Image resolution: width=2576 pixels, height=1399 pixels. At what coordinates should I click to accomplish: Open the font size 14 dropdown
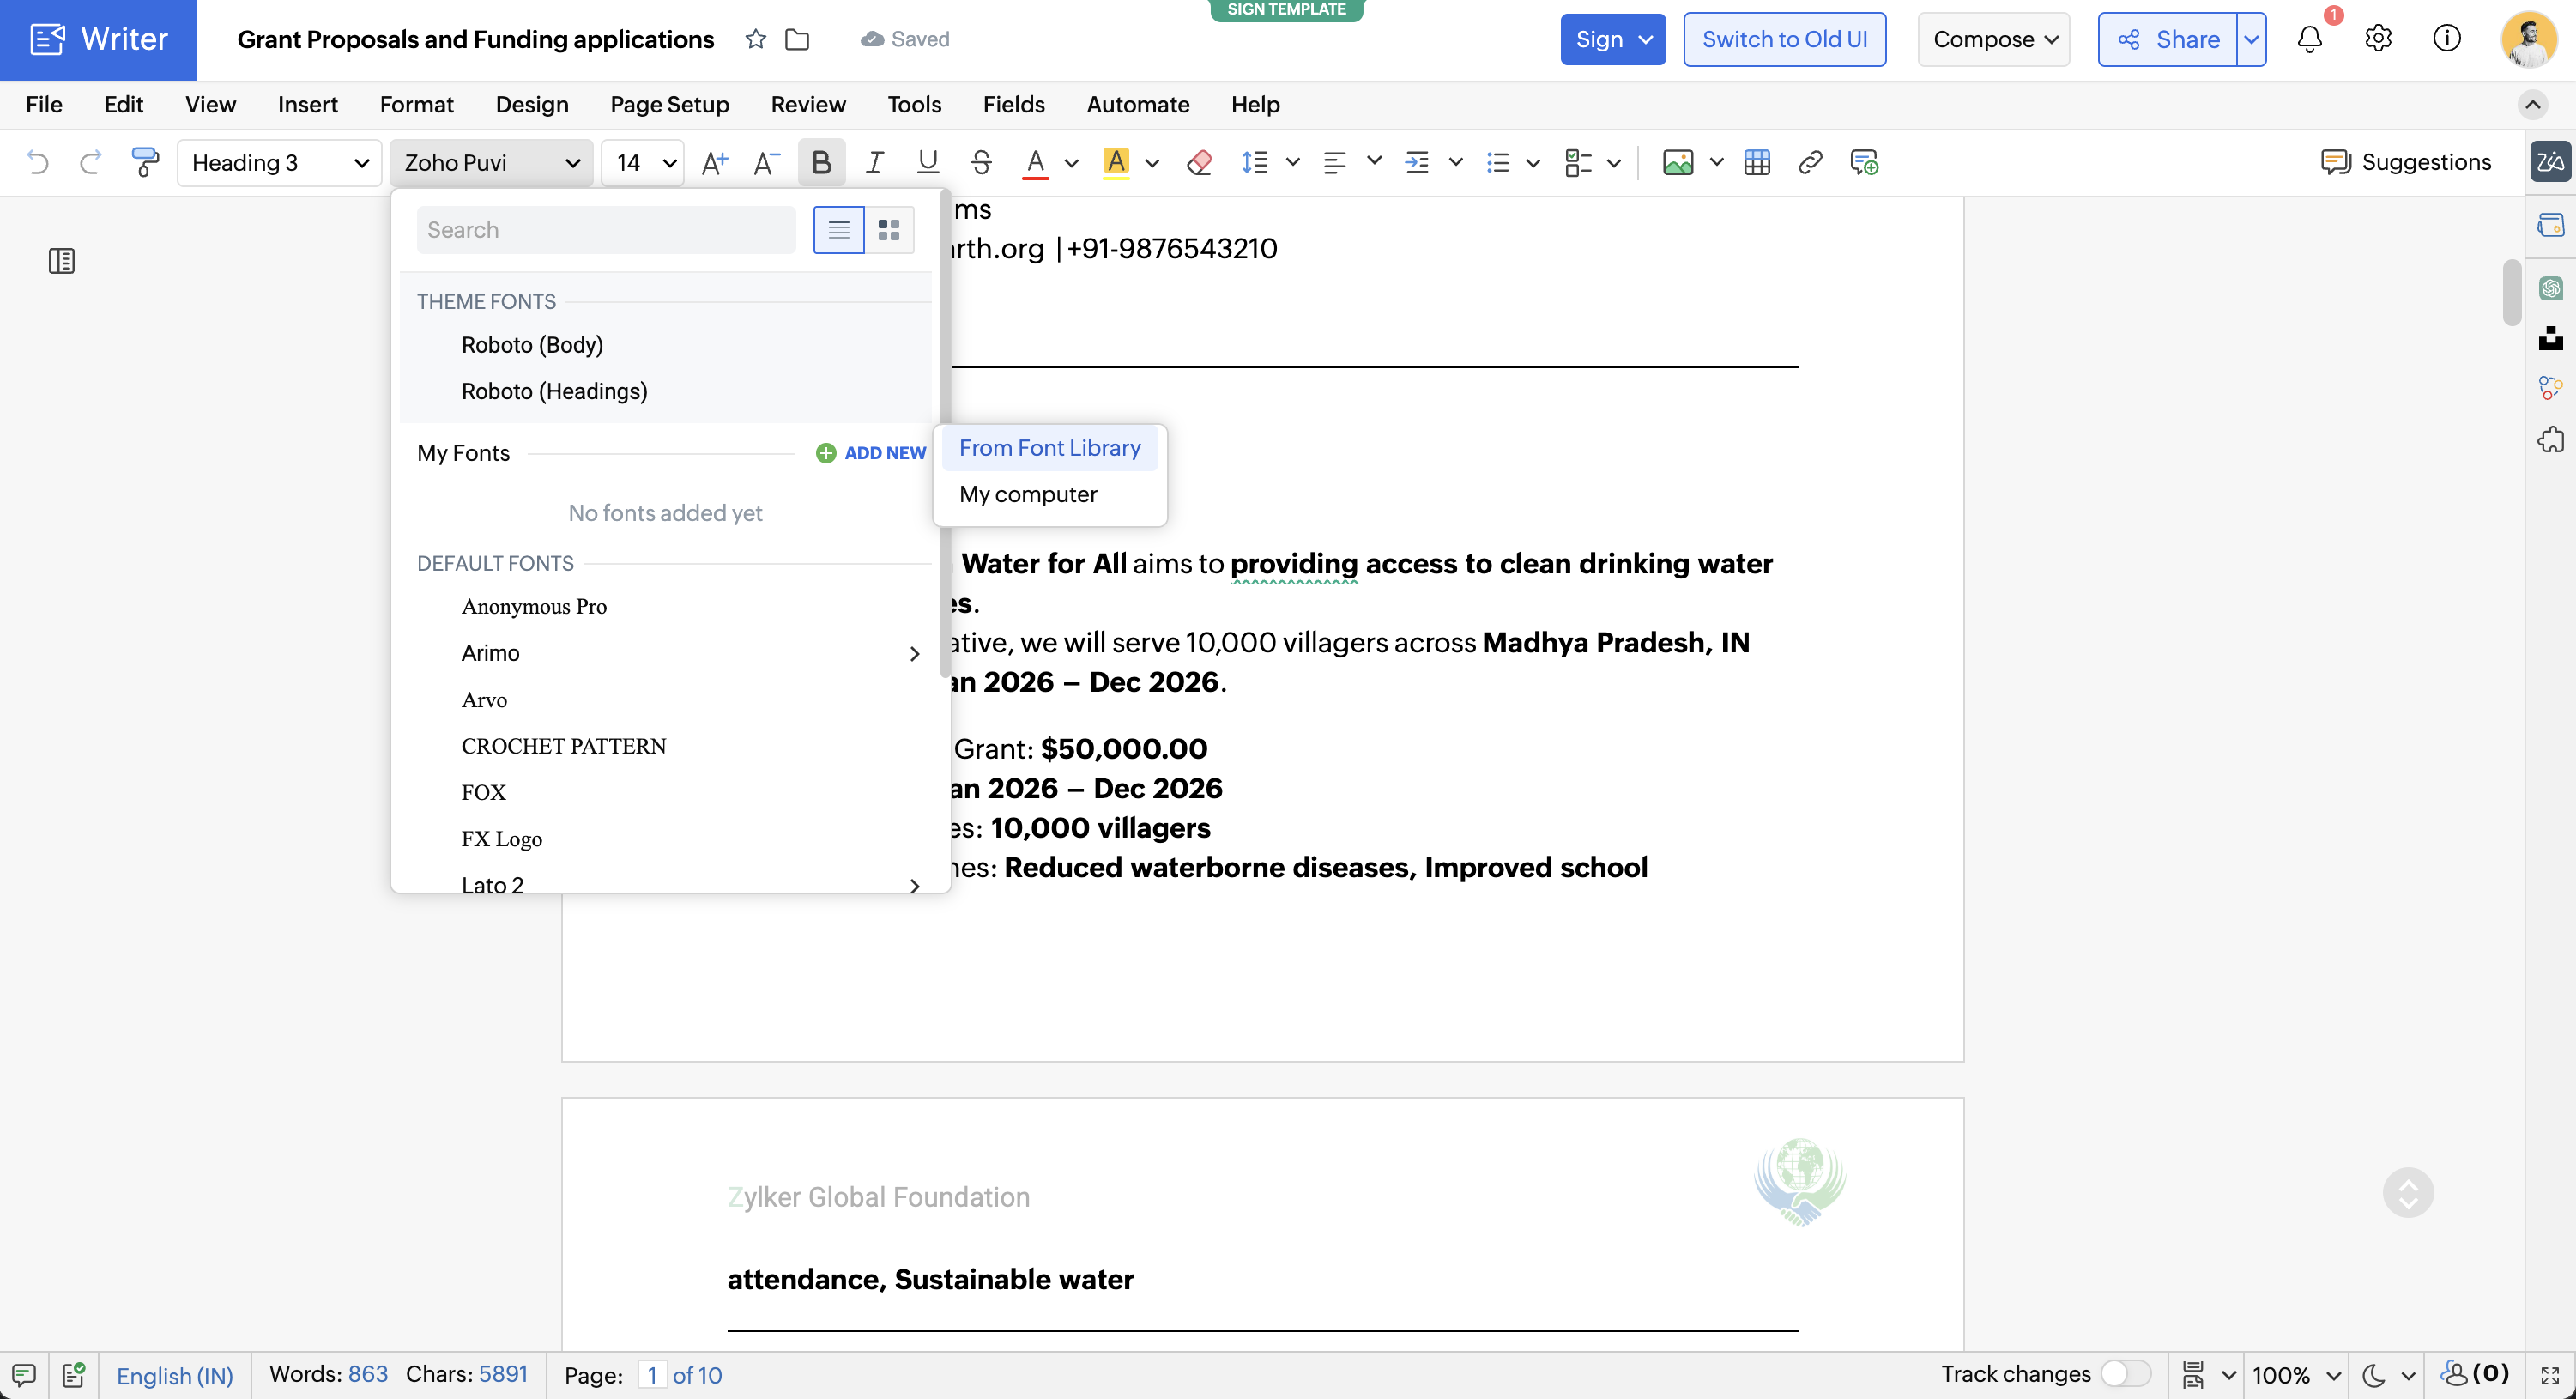(x=644, y=162)
